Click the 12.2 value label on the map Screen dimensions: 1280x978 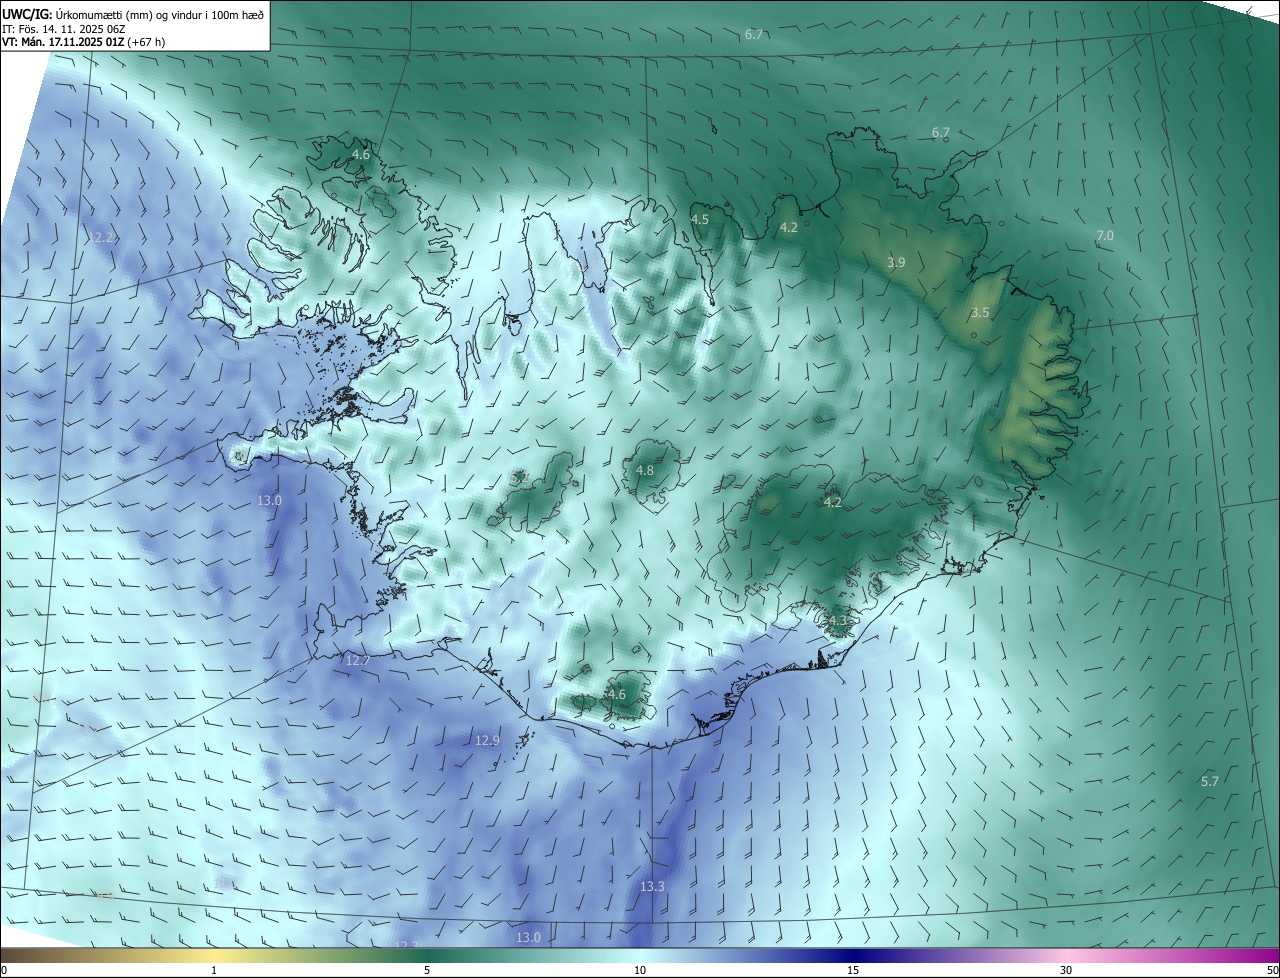click(x=101, y=238)
